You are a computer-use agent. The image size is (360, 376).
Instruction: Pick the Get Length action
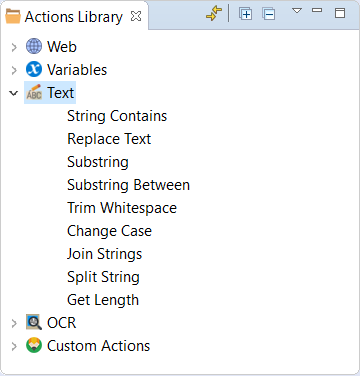tap(103, 300)
